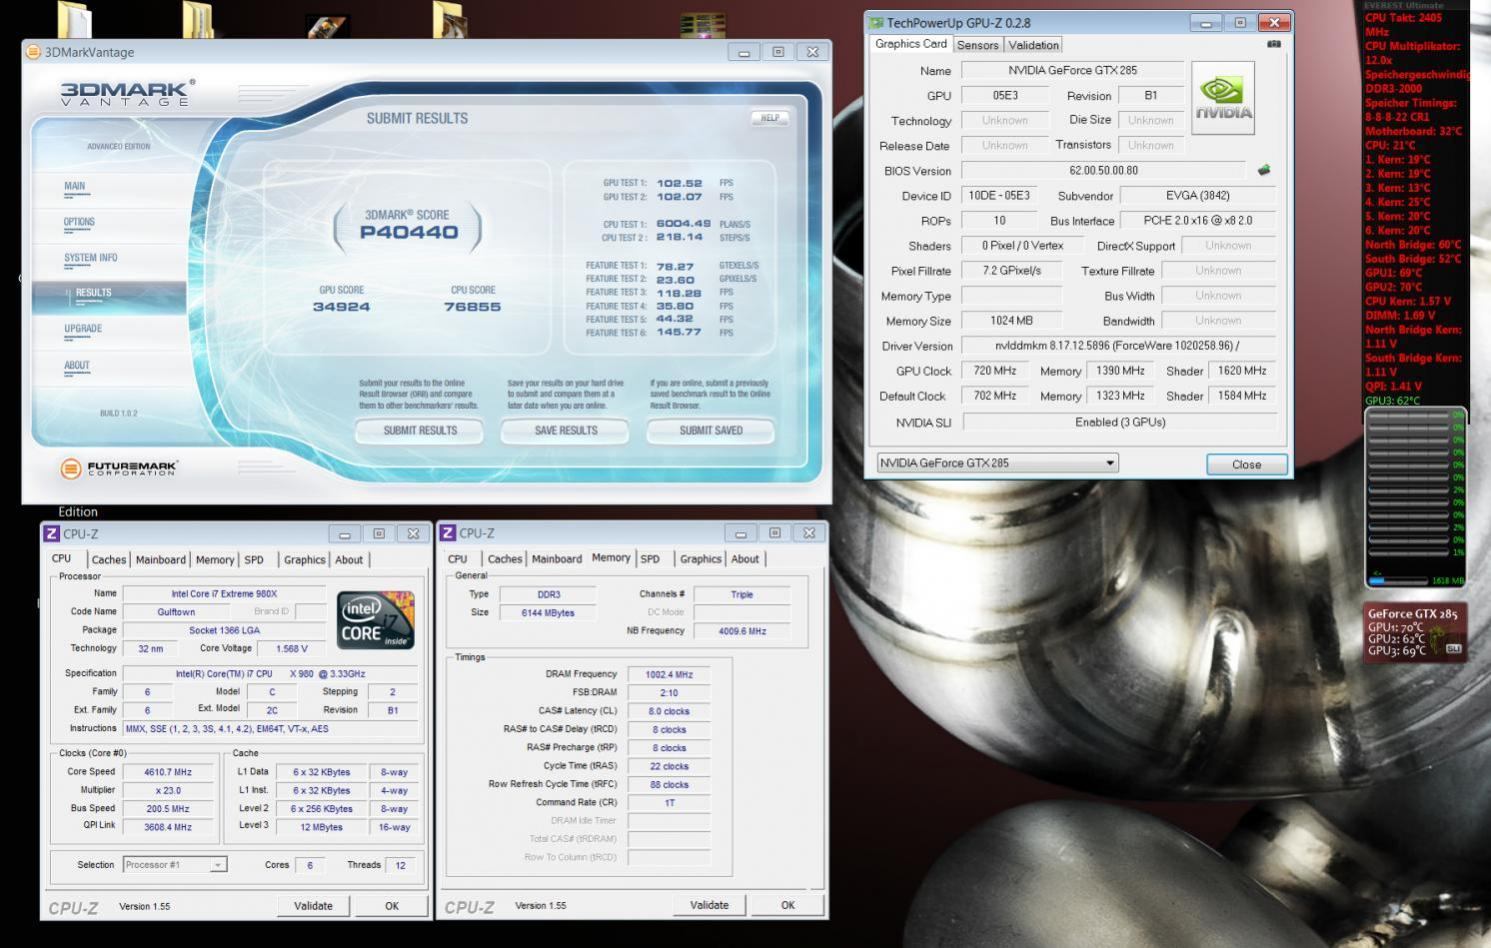Click the Specification field in CPU-Z

pyautogui.click(x=271, y=674)
